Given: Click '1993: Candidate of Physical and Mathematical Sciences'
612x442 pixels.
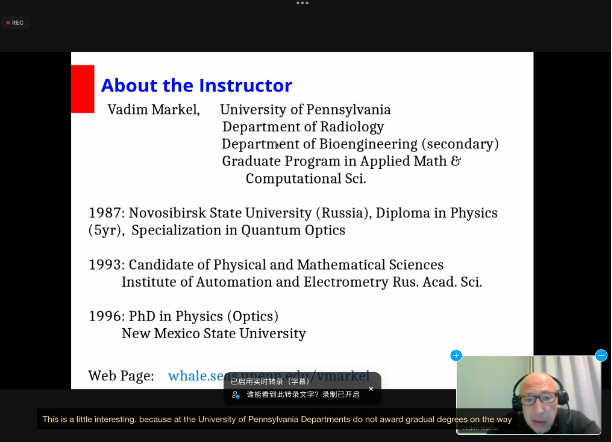Looking at the screenshot, I should coord(266,265).
